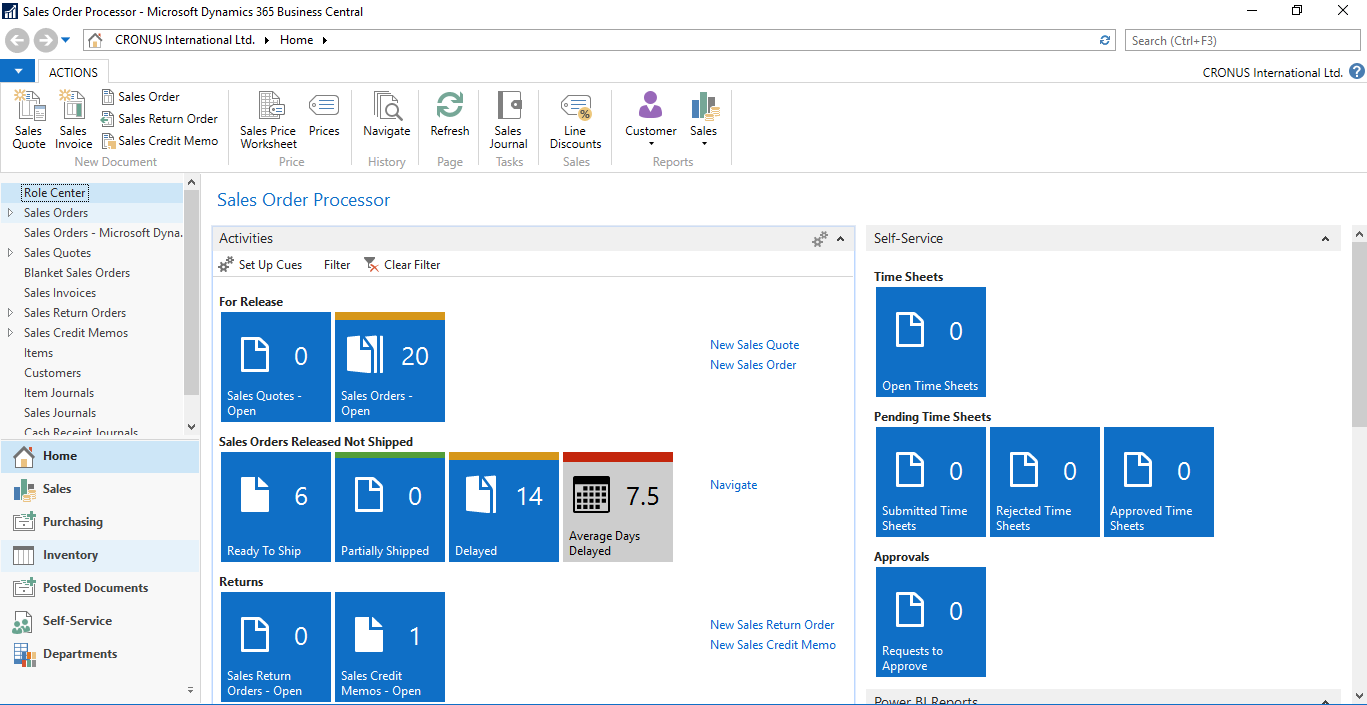Open the Partially Shipped cue tile
1367x705 pixels.
[390, 507]
